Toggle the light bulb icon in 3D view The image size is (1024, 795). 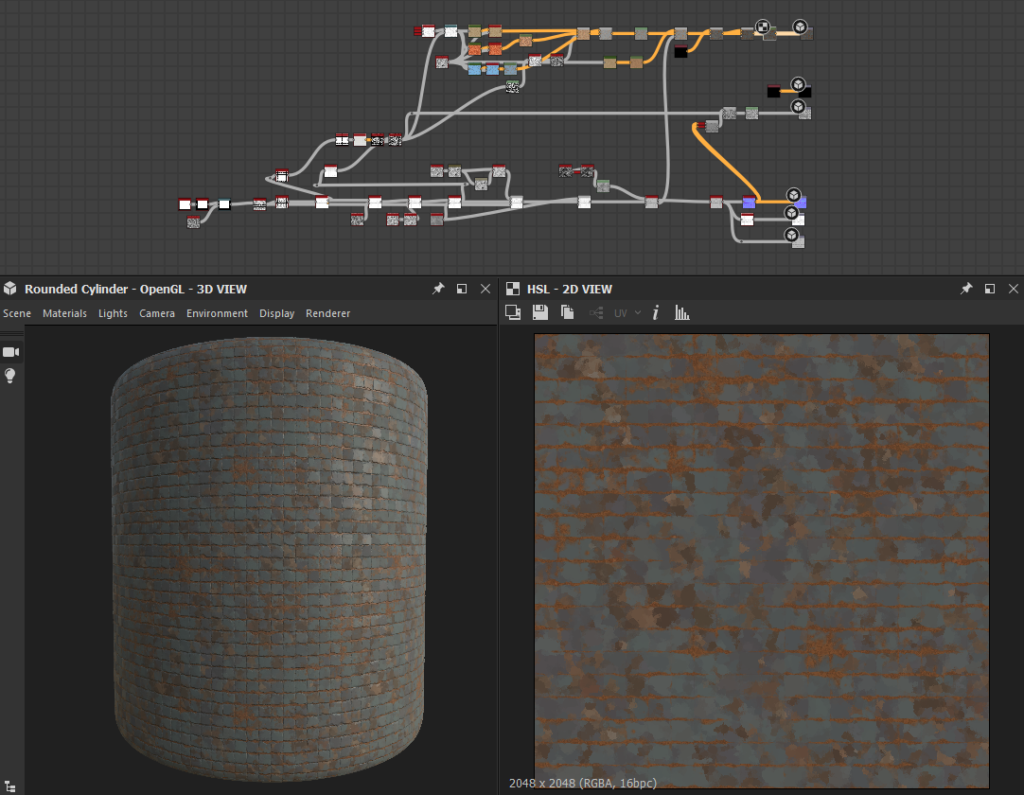coord(11,376)
